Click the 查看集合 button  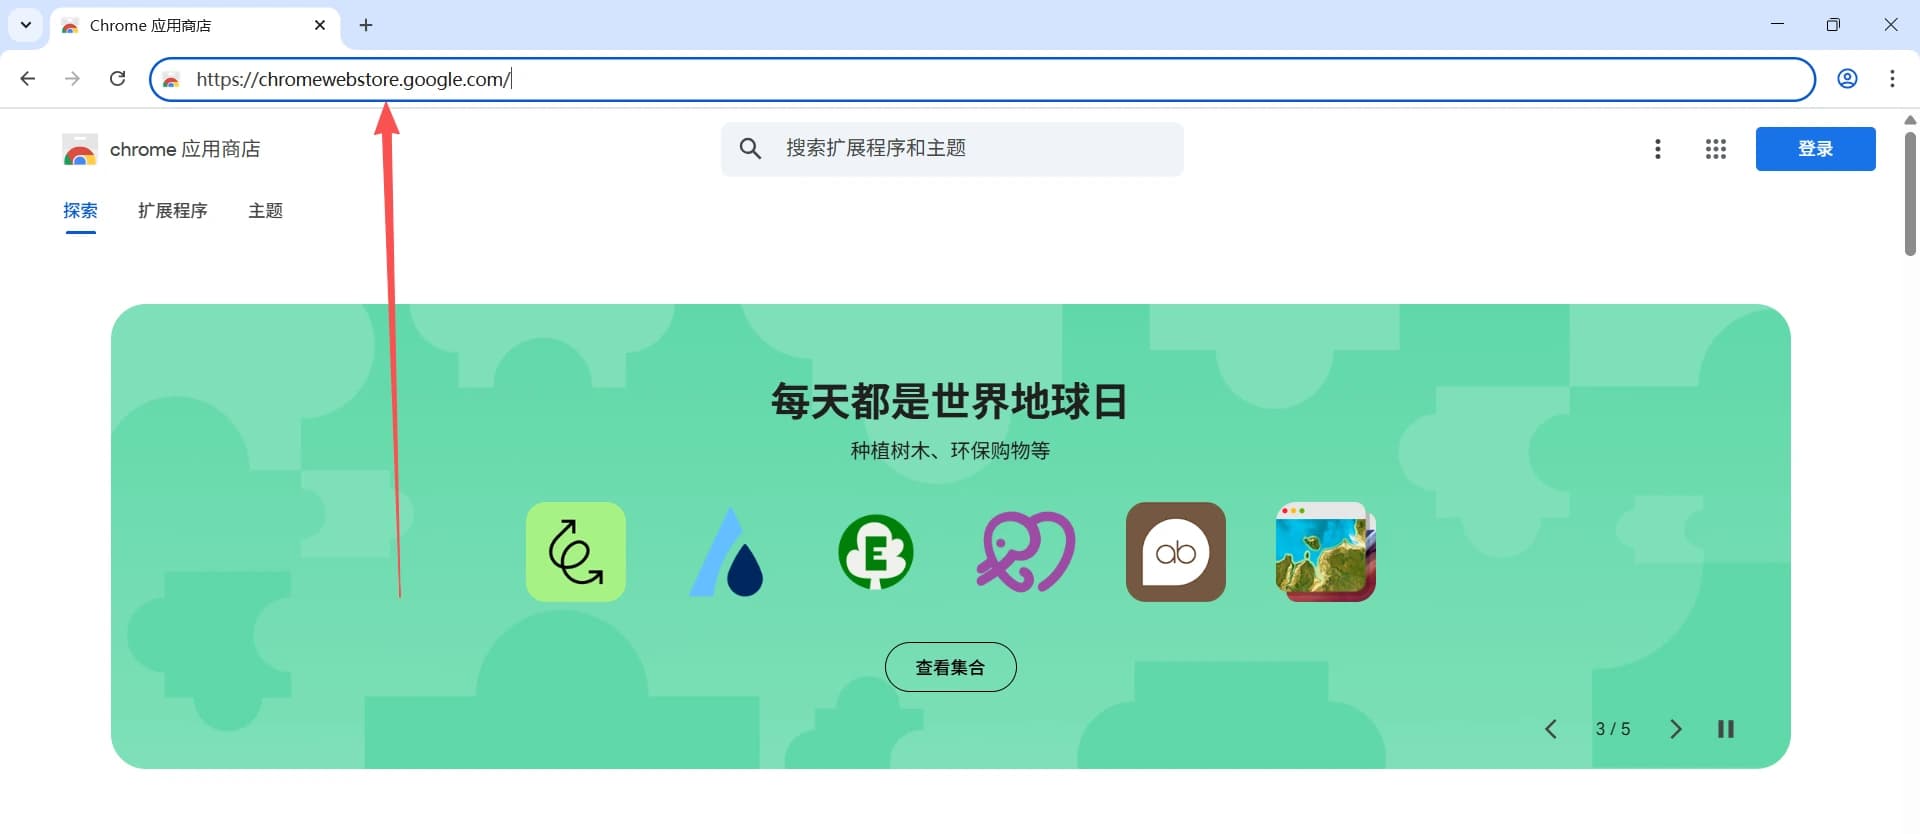[x=951, y=667]
